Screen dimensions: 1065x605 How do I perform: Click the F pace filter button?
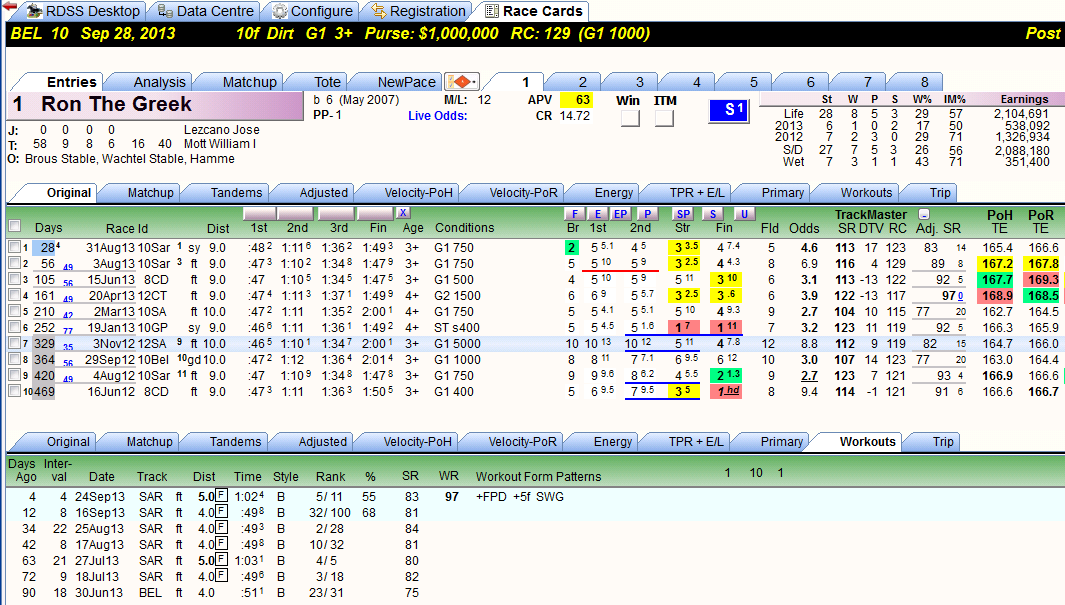575,214
